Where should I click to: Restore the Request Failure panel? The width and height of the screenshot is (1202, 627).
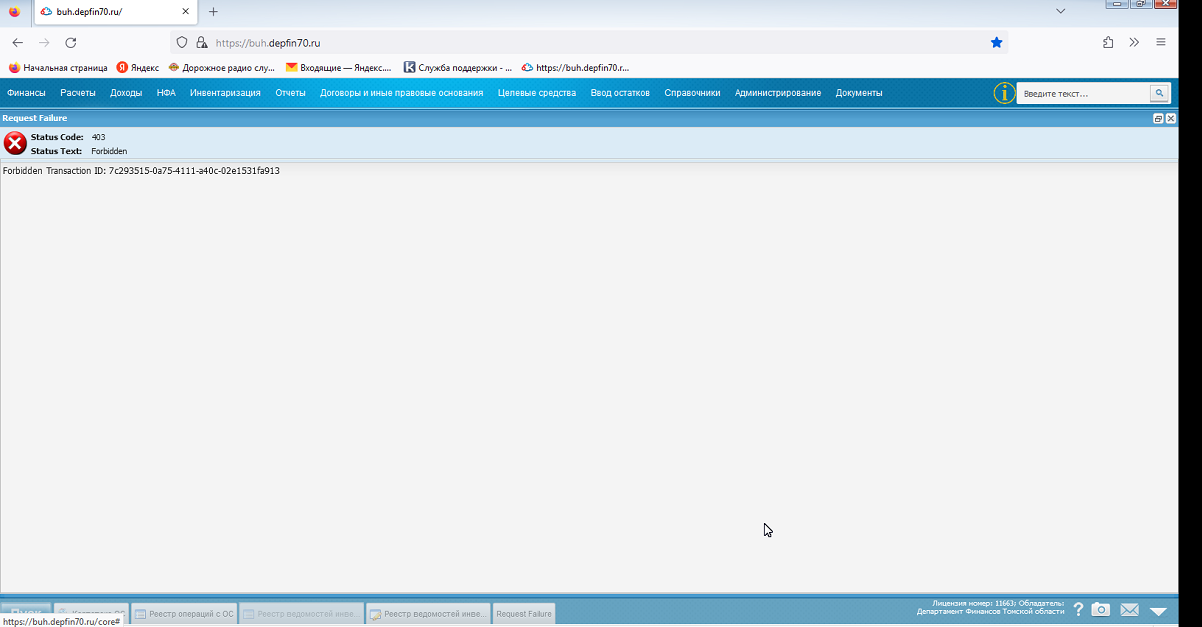(x=1158, y=118)
